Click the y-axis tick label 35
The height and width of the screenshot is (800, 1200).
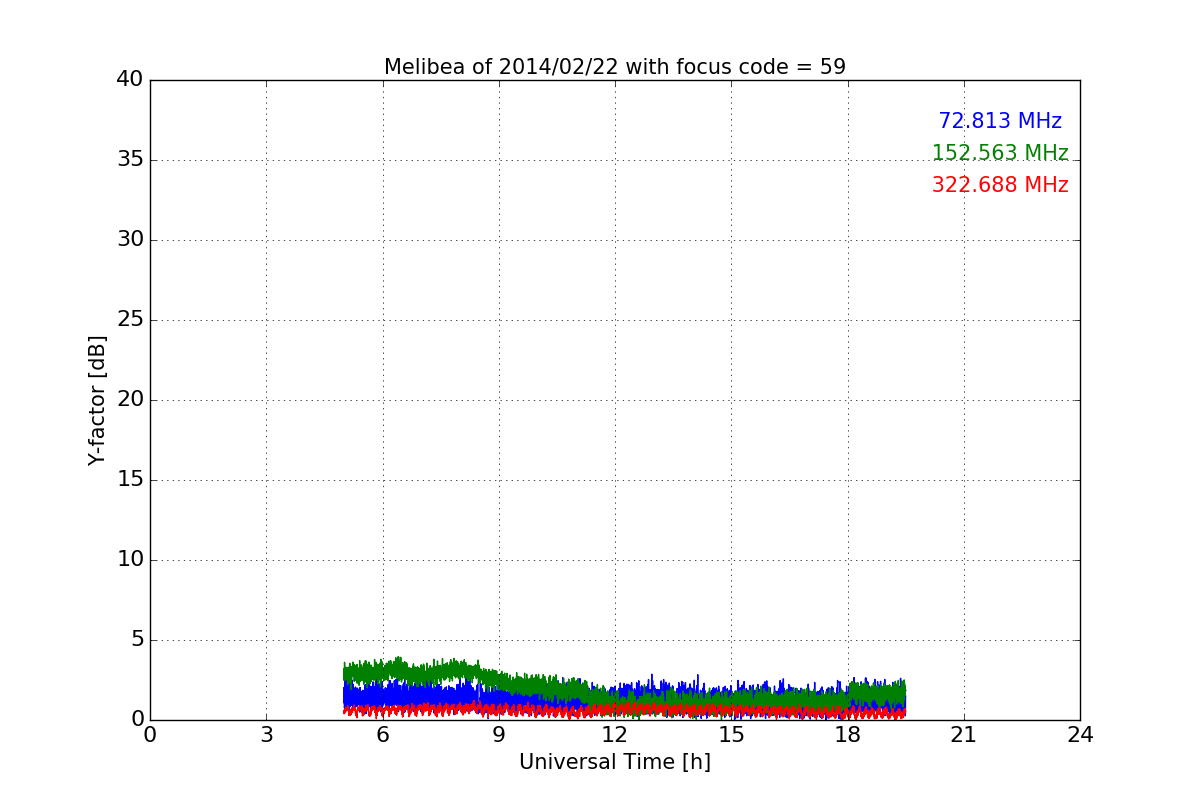tap(130, 160)
